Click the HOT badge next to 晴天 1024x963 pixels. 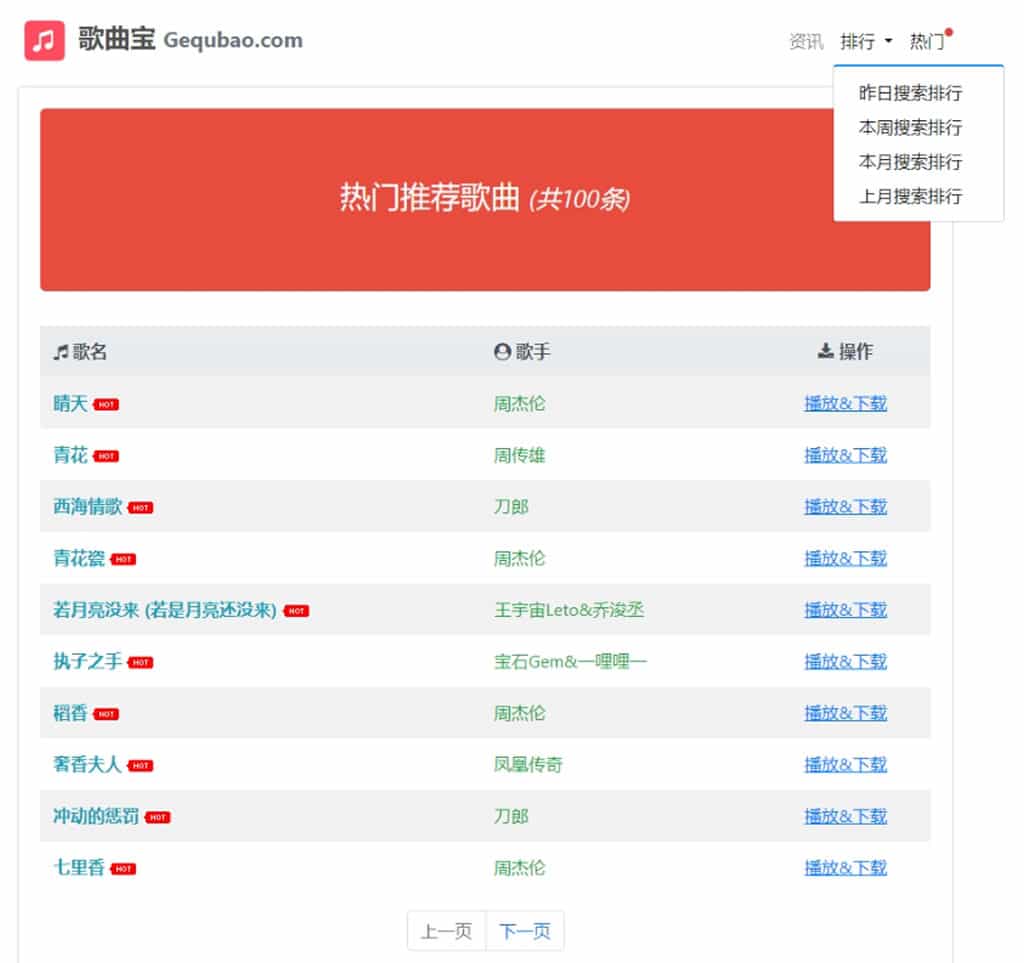point(106,405)
